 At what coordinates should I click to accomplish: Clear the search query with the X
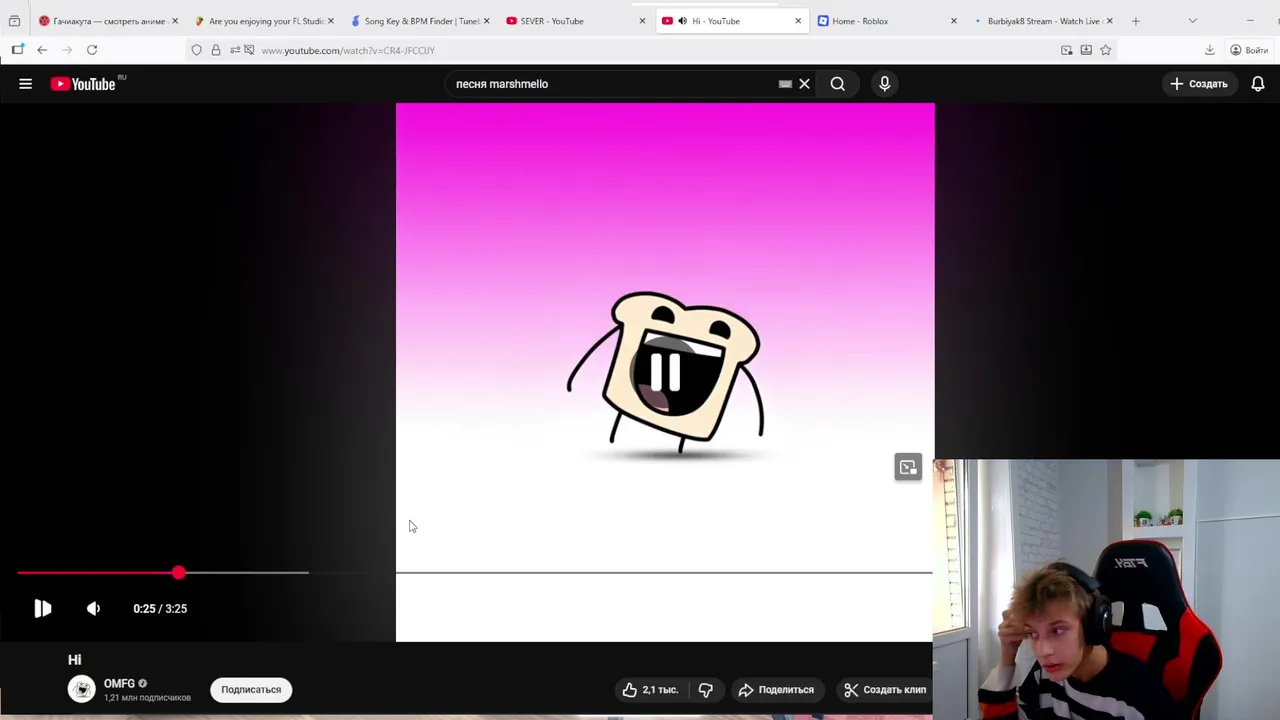point(804,84)
